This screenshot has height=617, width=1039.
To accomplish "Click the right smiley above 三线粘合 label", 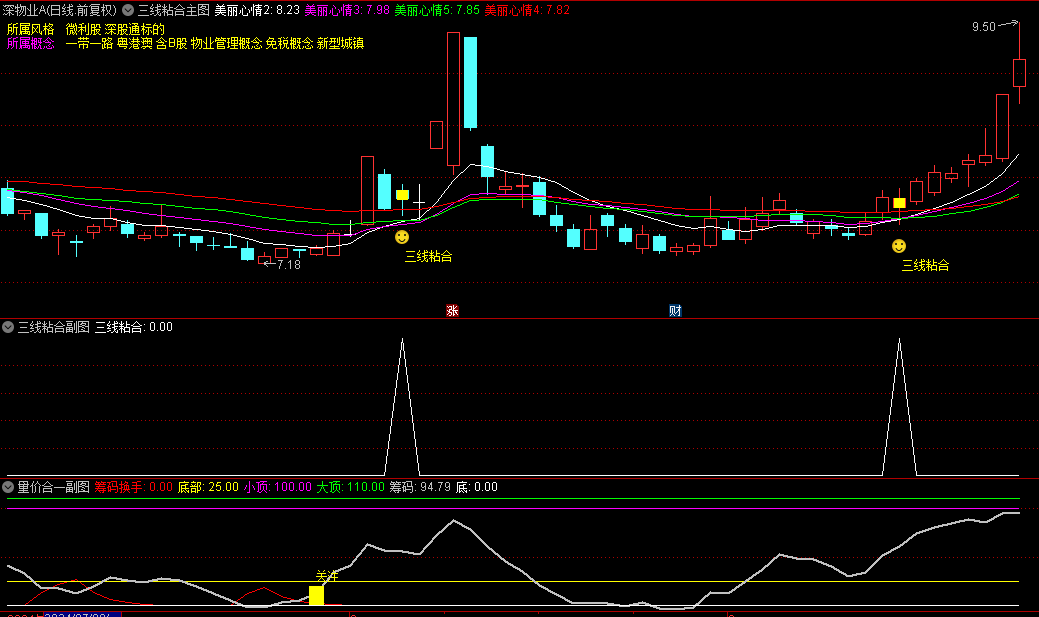I will point(899,246).
